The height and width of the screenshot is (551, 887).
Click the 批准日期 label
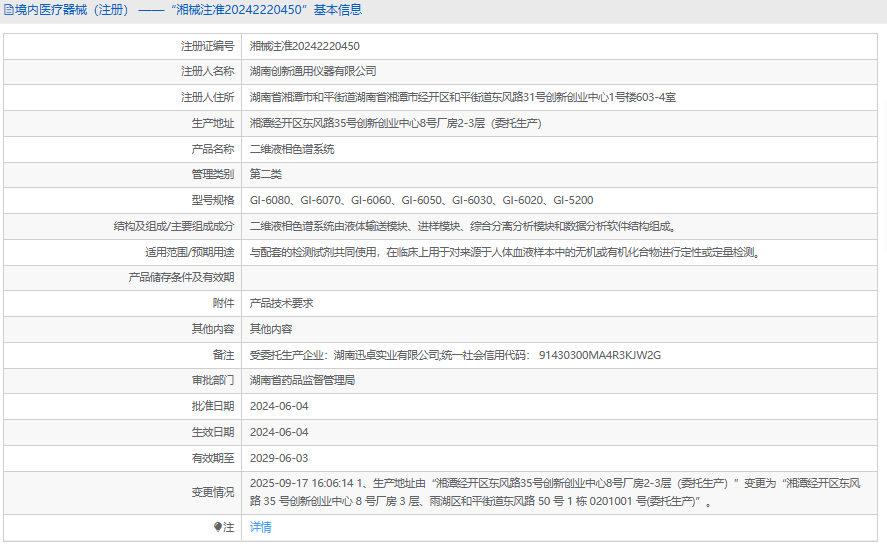tap(213, 406)
